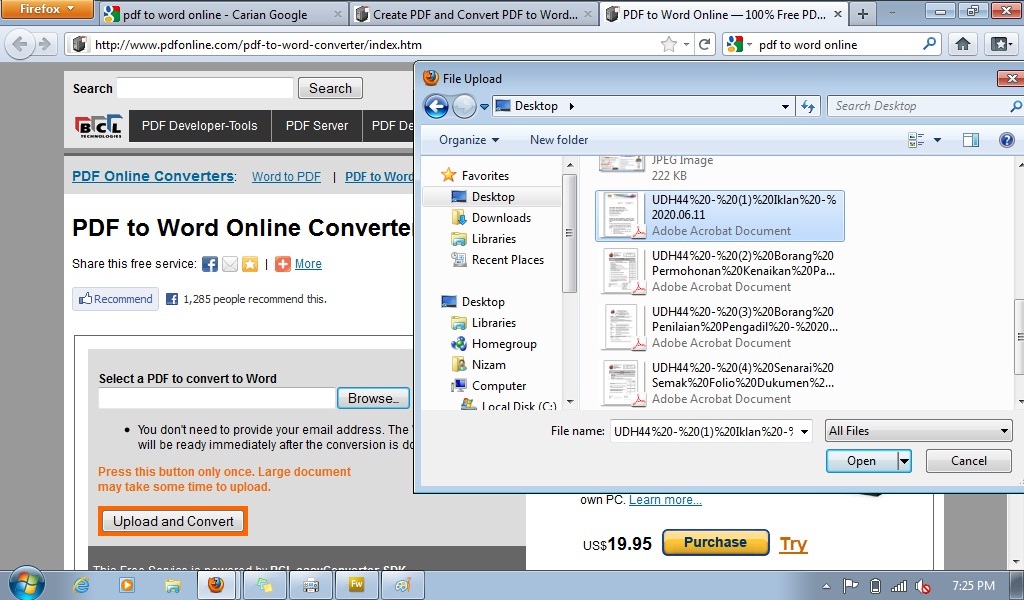
Task: Click the Firefox home button
Action: click(962, 44)
